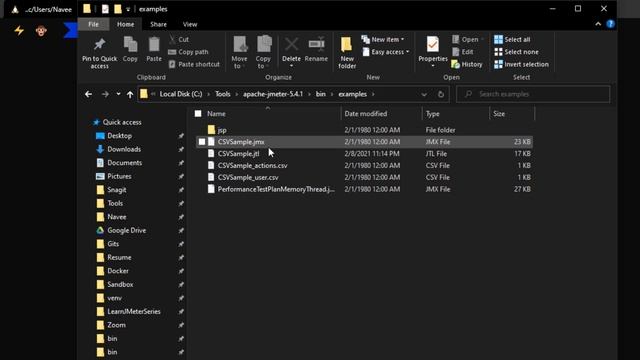Select the CSVSample_user.csv file
This screenshot has width=640, height=360.
click(248, 178)
